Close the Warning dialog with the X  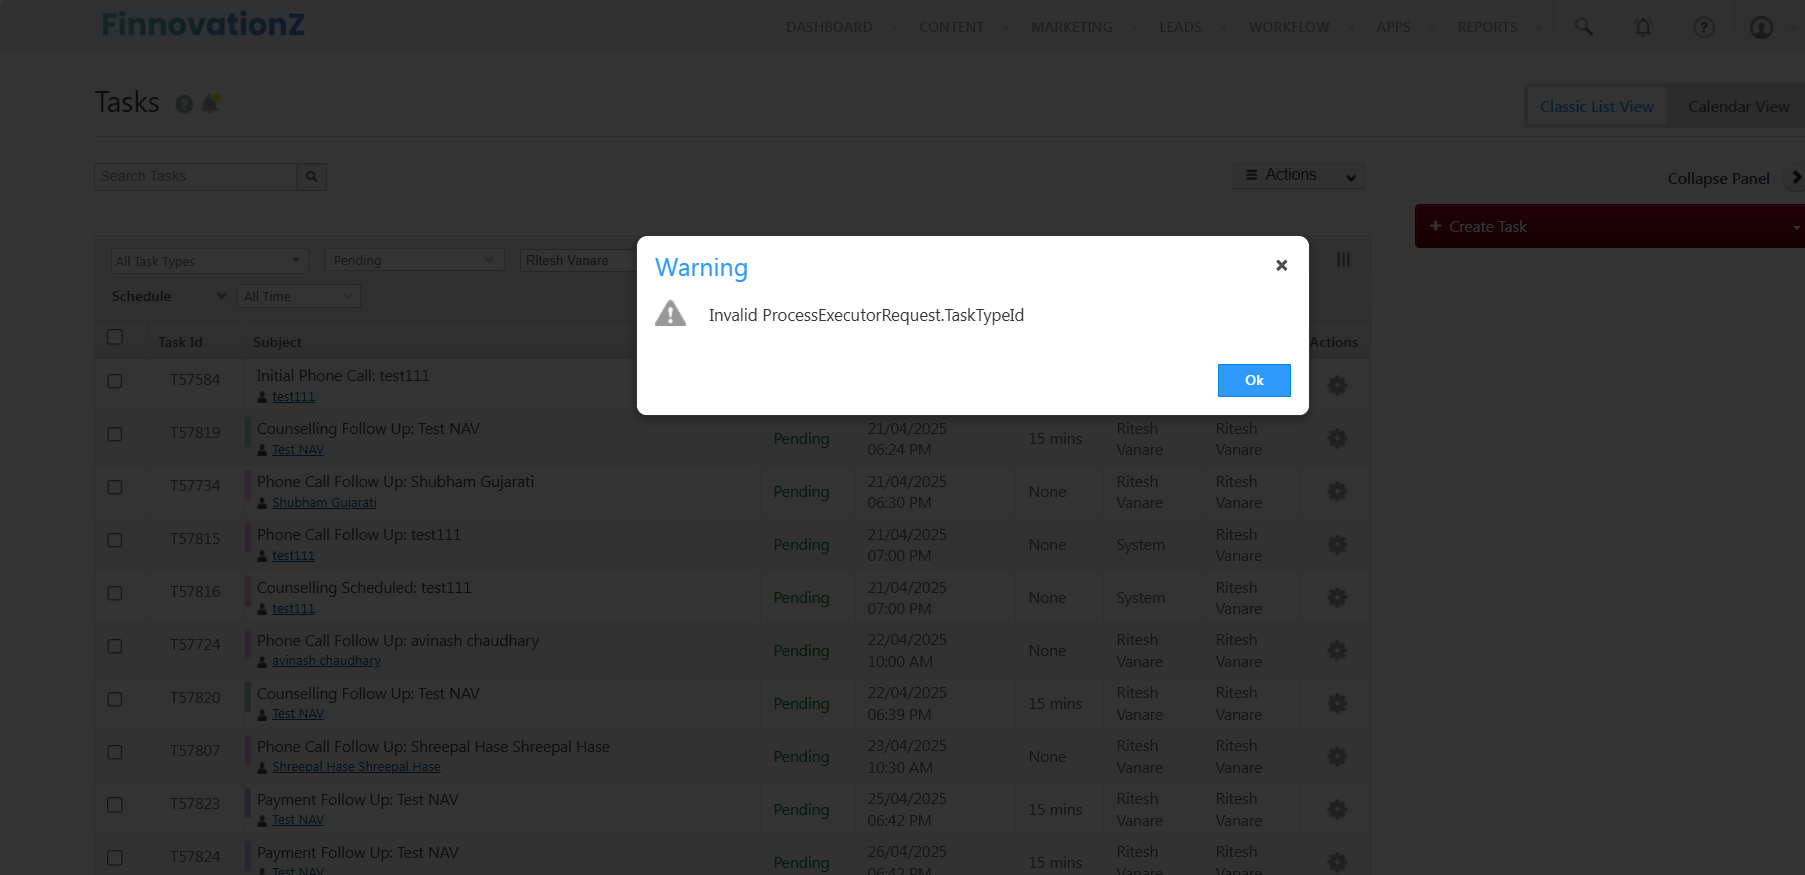point(1281,265)
